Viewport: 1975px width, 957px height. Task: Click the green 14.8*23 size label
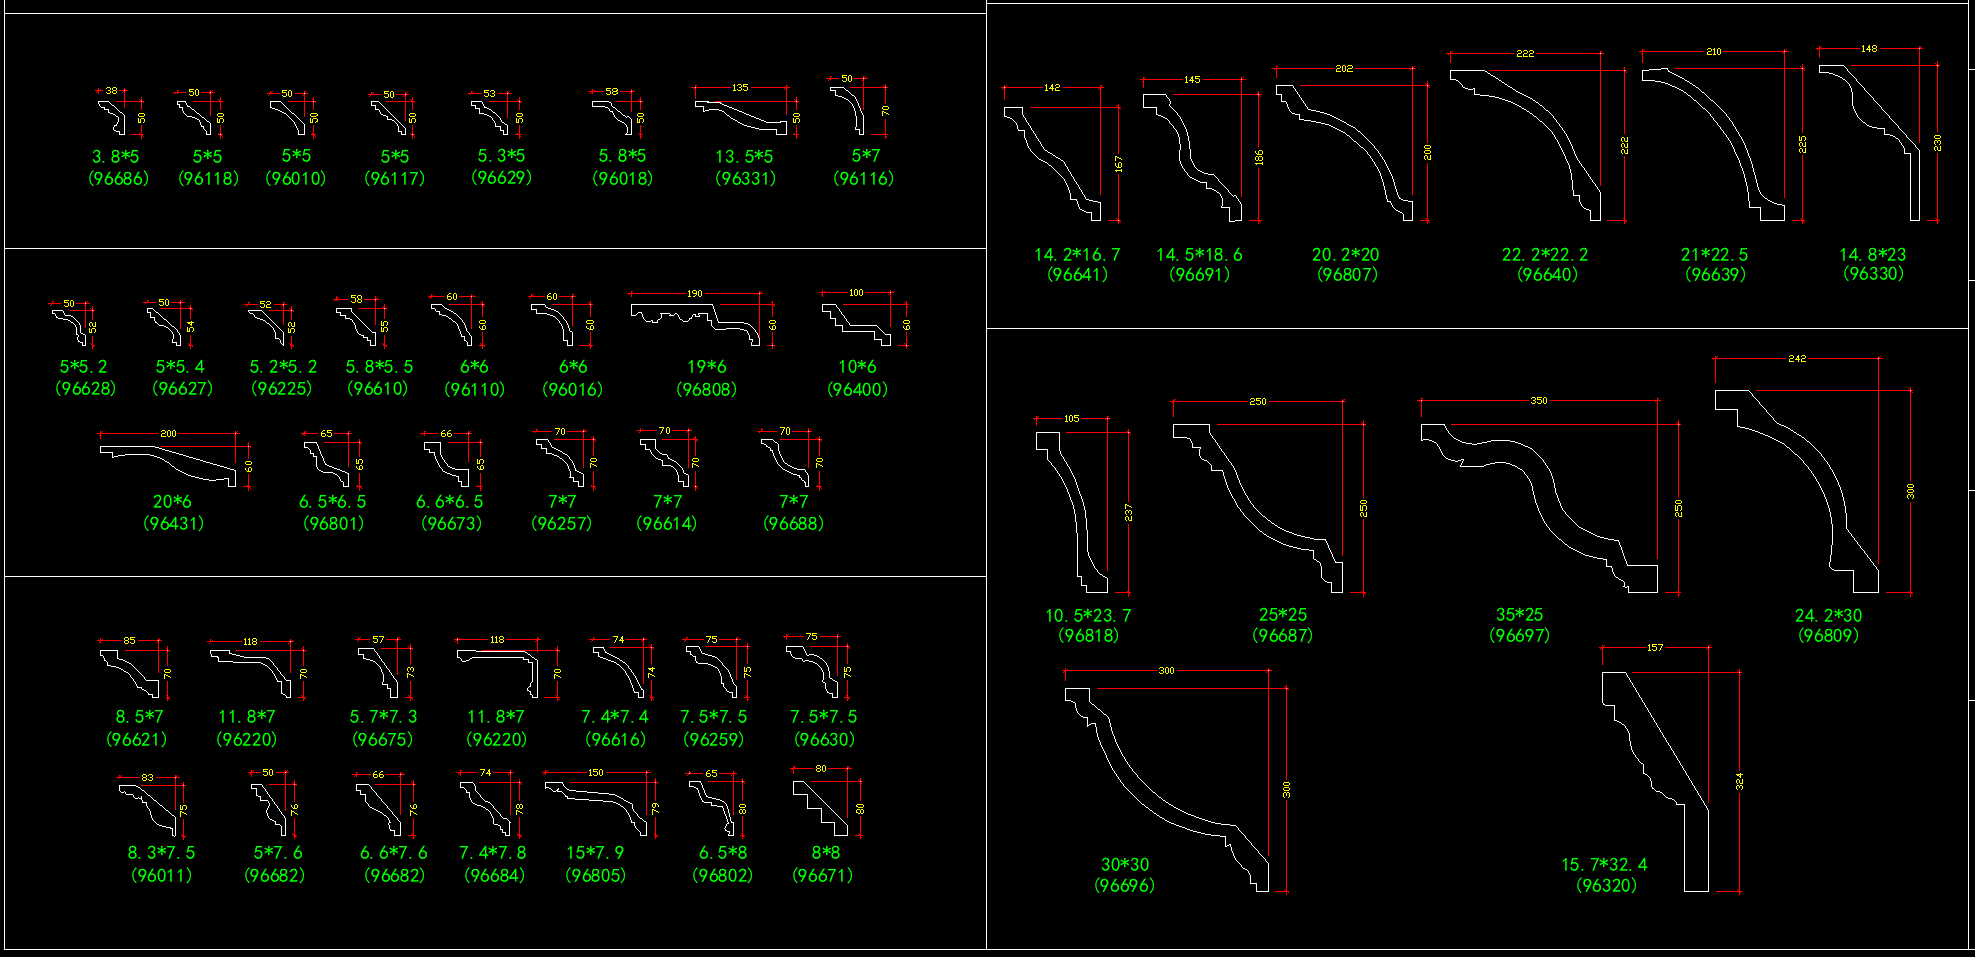tap(1872, 255)
